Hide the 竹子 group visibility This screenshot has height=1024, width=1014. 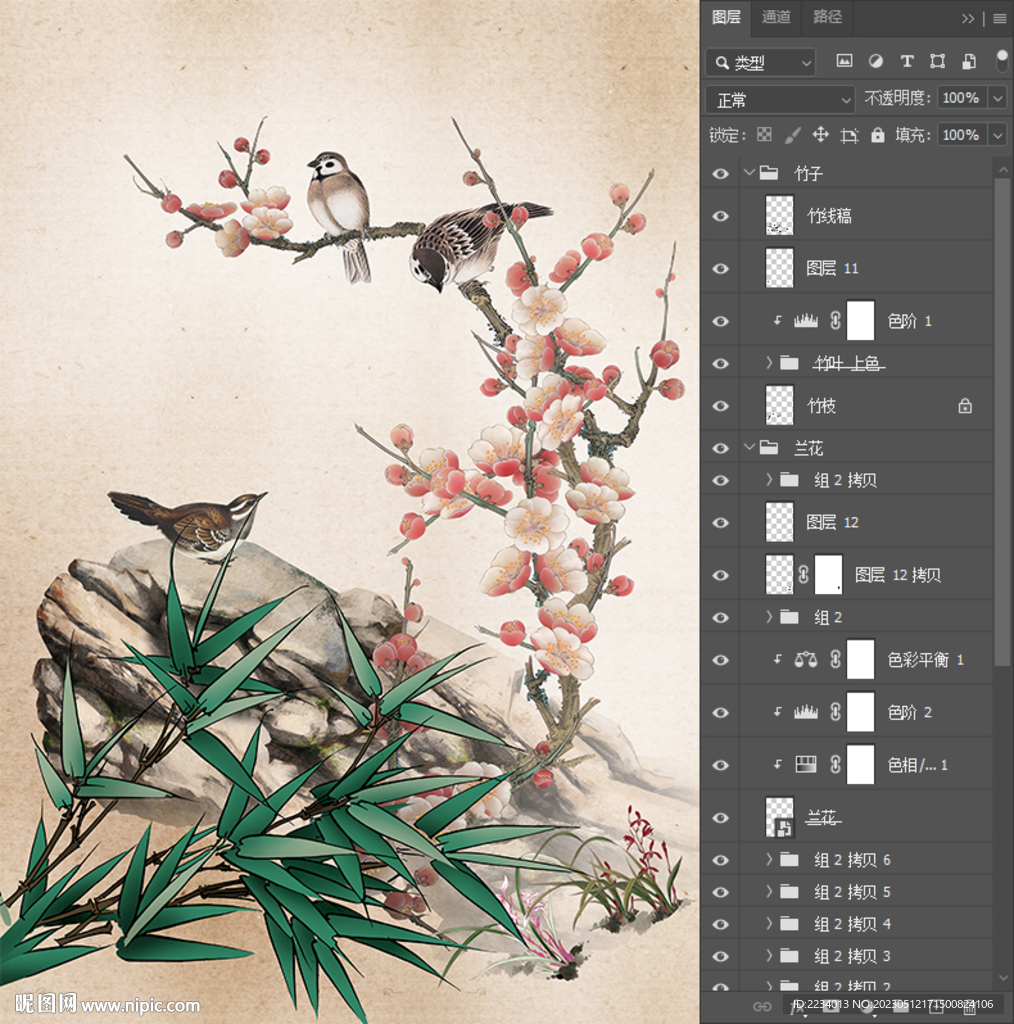(720, 174)
